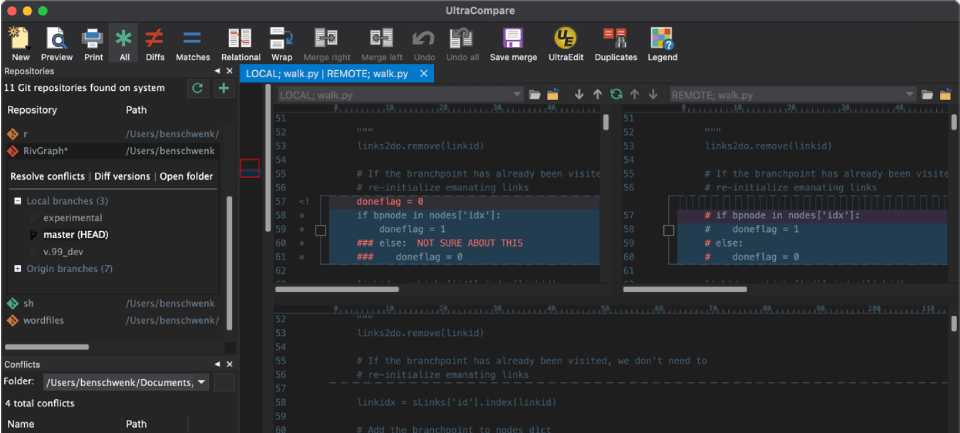The width and height of the screenshot is (960, 433).
Task: Click the Merge right icon
Action: coord(327,44)
